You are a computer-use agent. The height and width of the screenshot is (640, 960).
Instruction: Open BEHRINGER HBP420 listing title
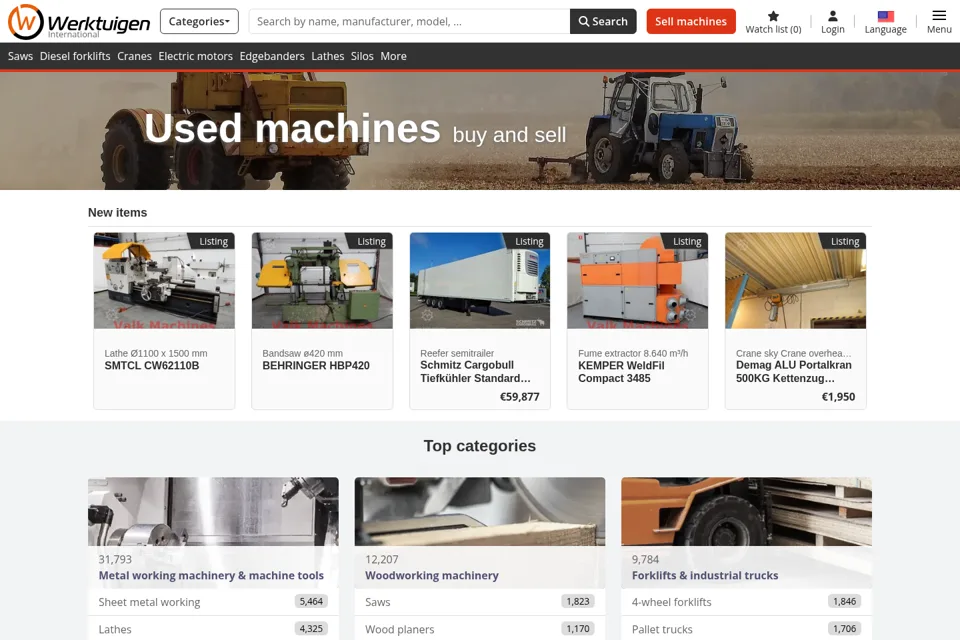point(316,366)
